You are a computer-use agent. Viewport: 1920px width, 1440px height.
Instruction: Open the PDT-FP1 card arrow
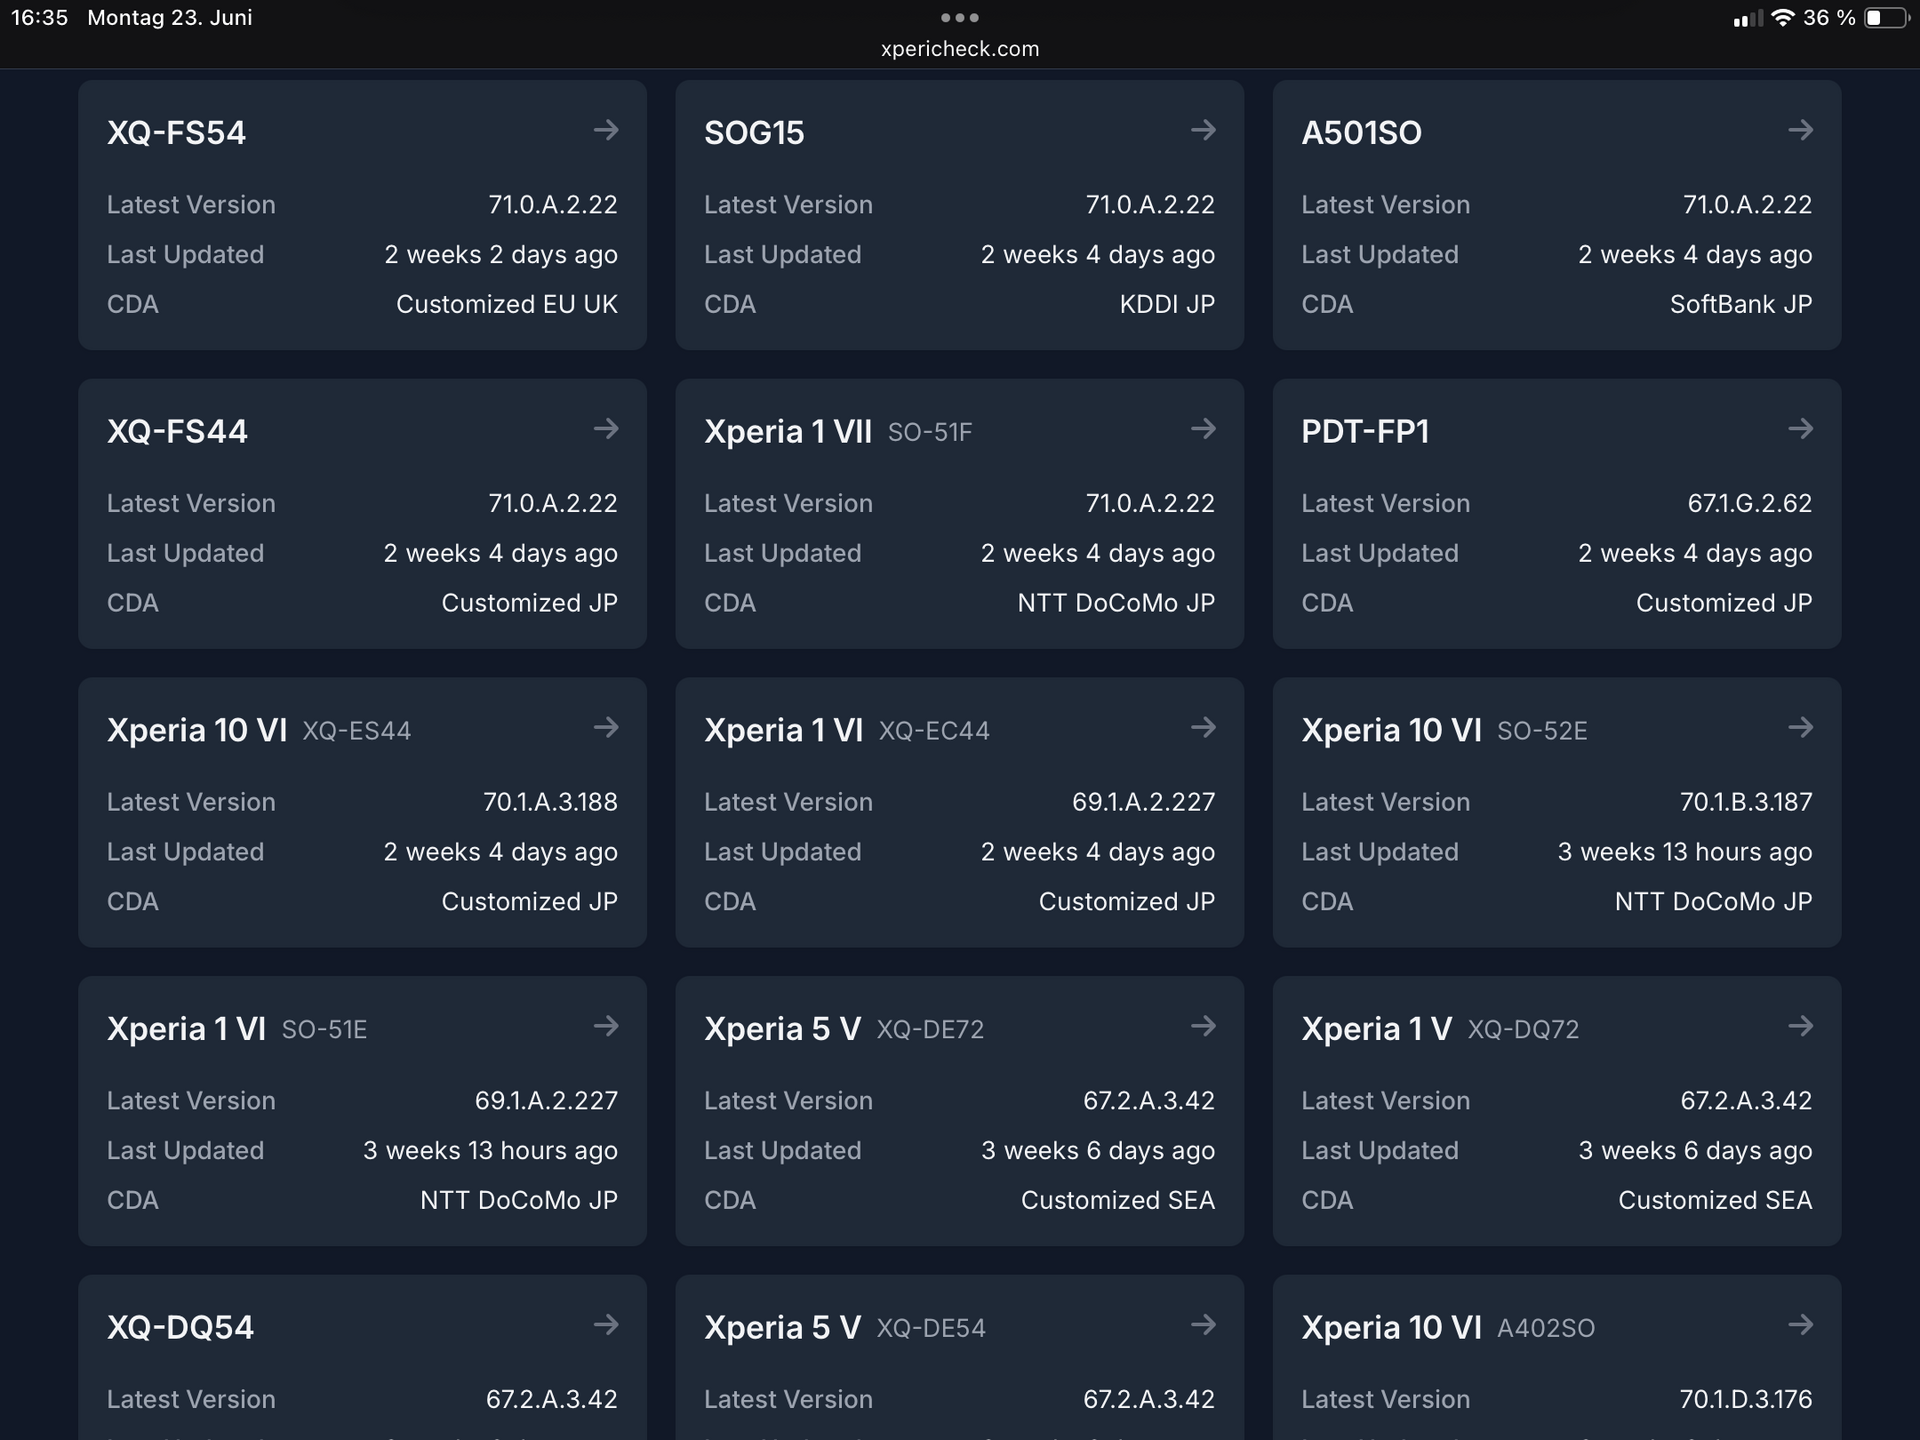coord(1800,429)
